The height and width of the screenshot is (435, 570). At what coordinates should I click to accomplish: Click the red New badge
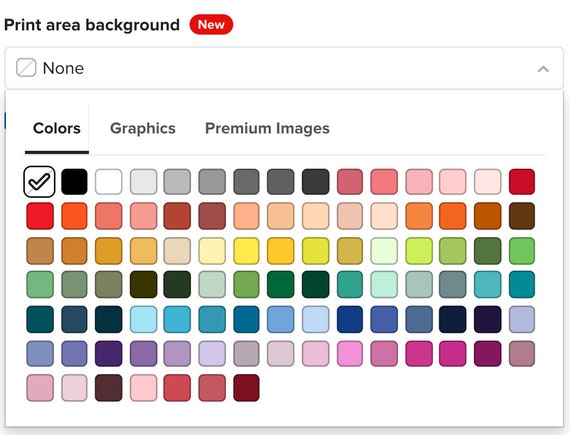tap(211, 25)
